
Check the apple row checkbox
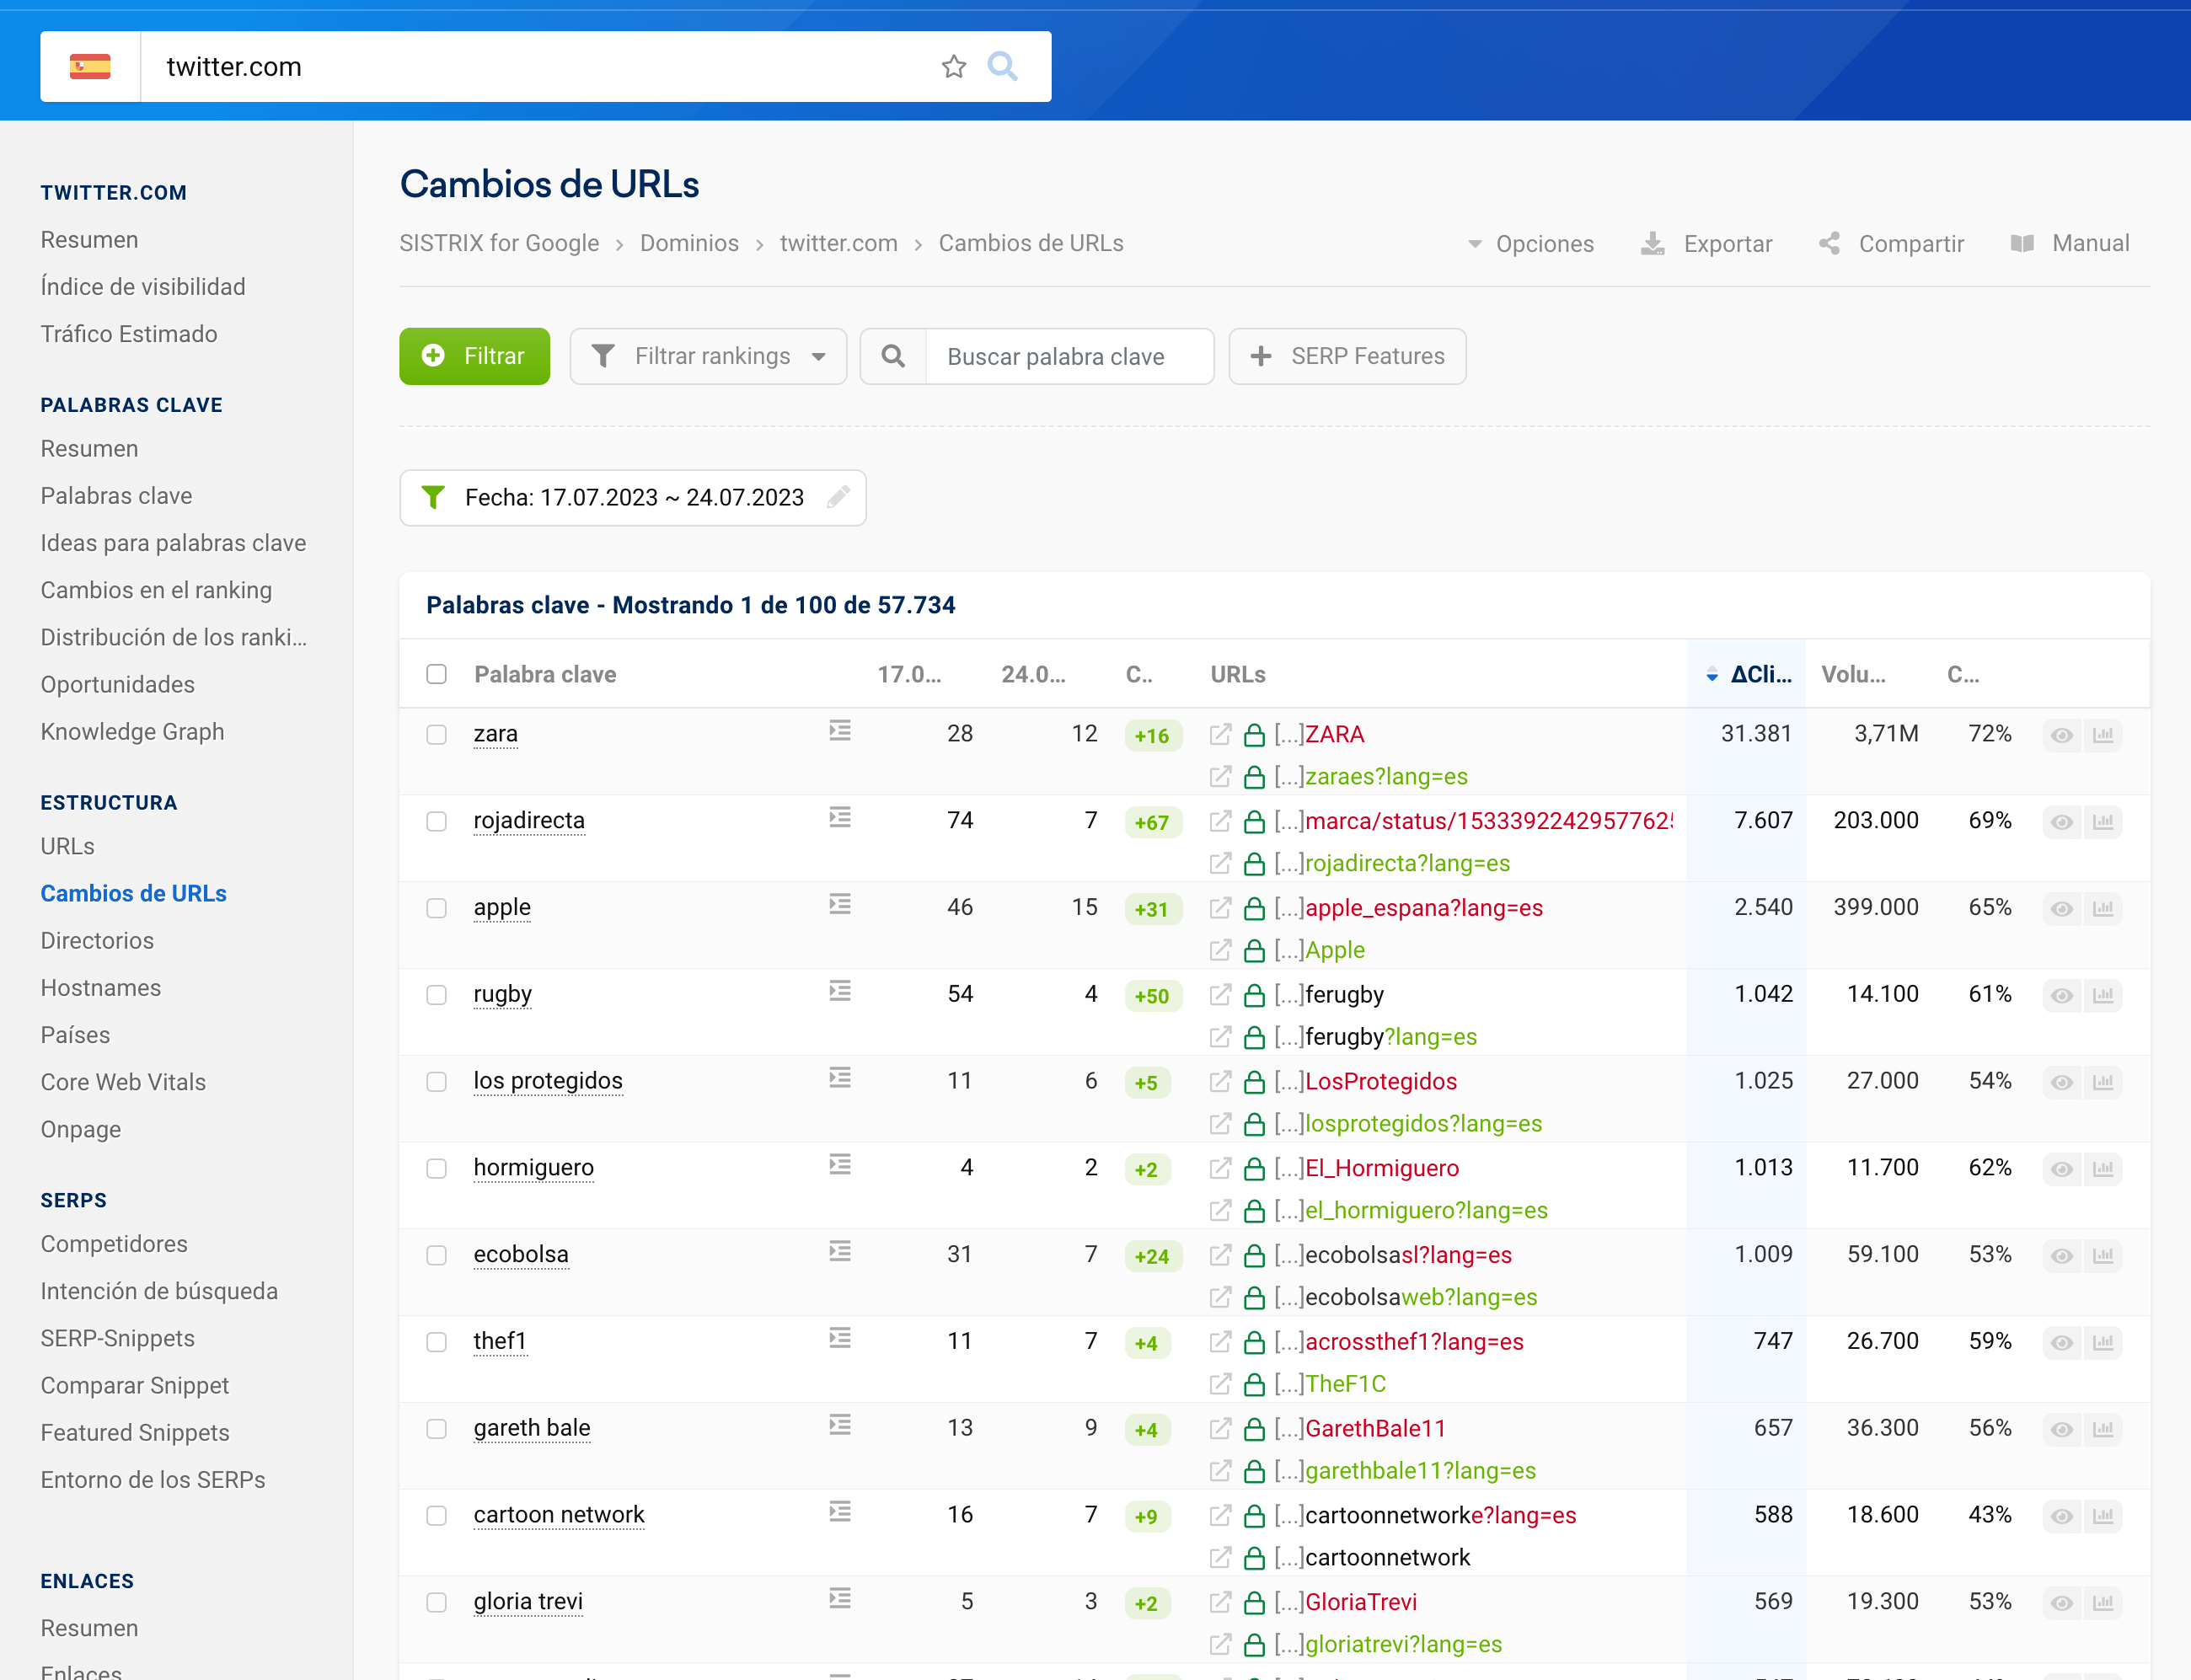(x=437, y=909)
